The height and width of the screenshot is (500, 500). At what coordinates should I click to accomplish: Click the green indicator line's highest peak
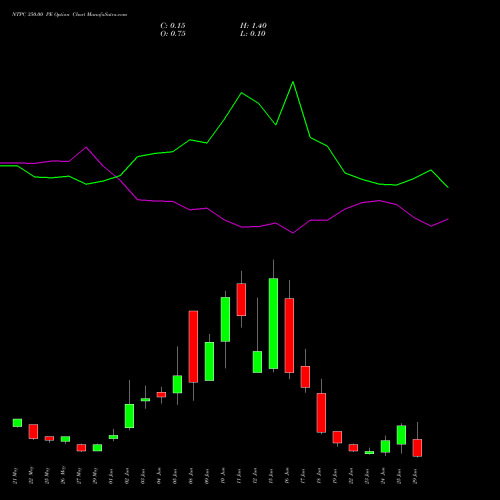[293, 82]
